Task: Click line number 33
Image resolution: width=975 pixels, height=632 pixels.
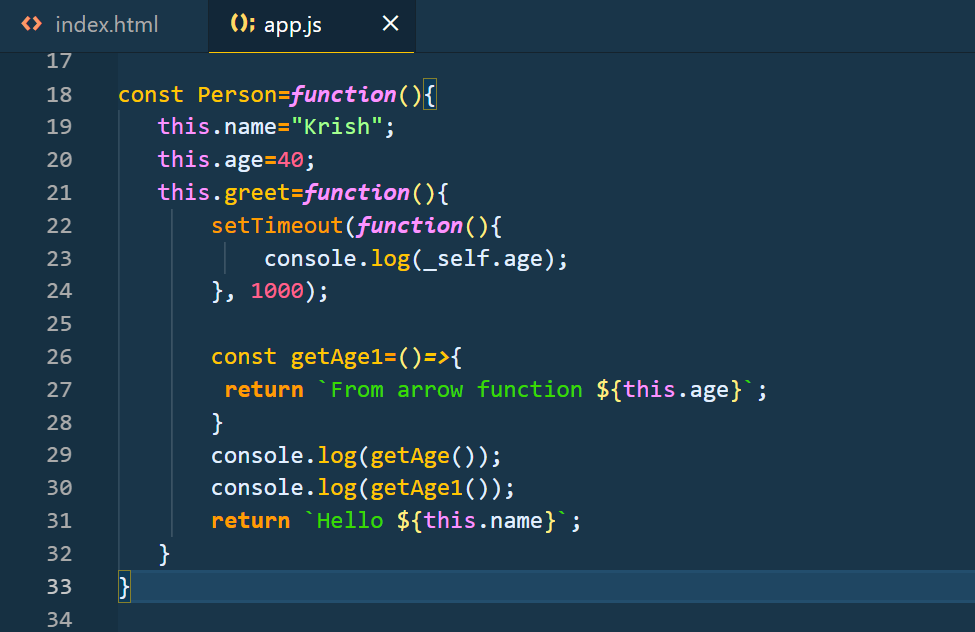Action: tap(58, 586)
